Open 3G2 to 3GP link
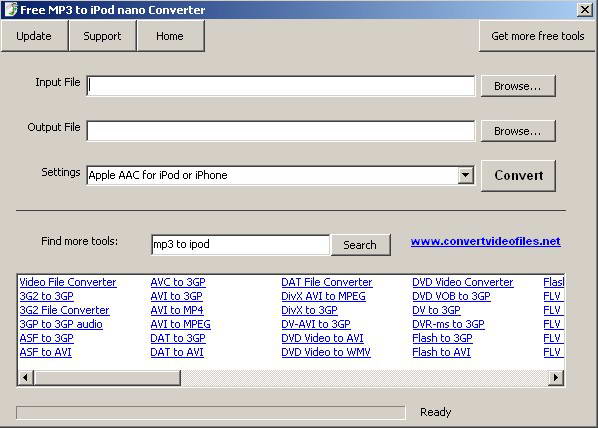This screenshot has width=598, height=428. pyautogui.click(x=47, y=296)
